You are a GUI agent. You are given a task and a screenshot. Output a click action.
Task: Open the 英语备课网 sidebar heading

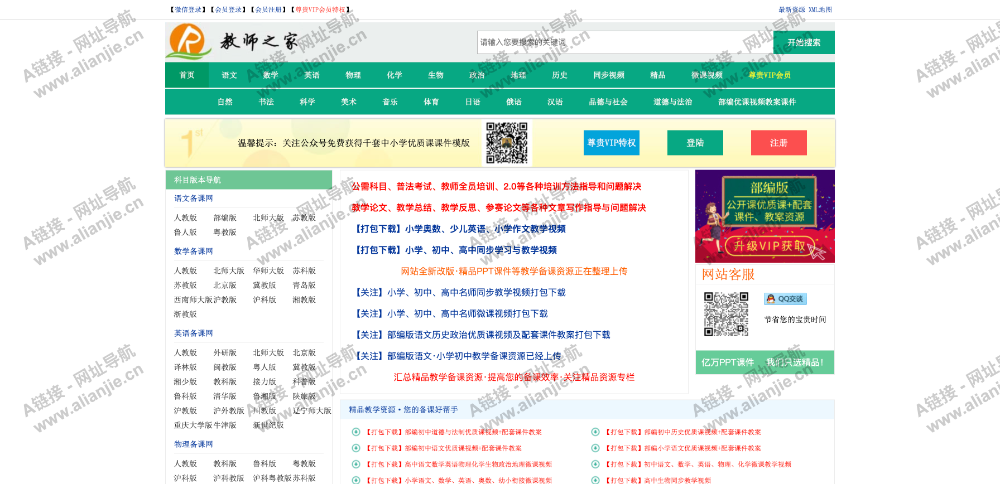[194, 334]
